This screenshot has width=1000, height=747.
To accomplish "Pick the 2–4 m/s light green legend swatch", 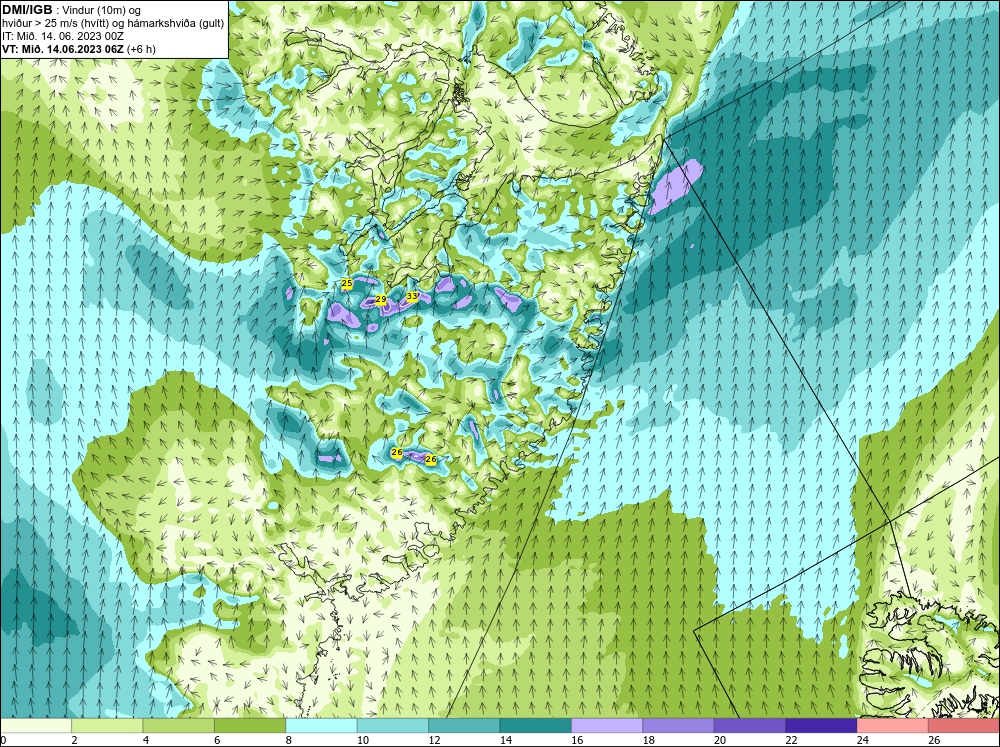I will [x=107, y=726].
